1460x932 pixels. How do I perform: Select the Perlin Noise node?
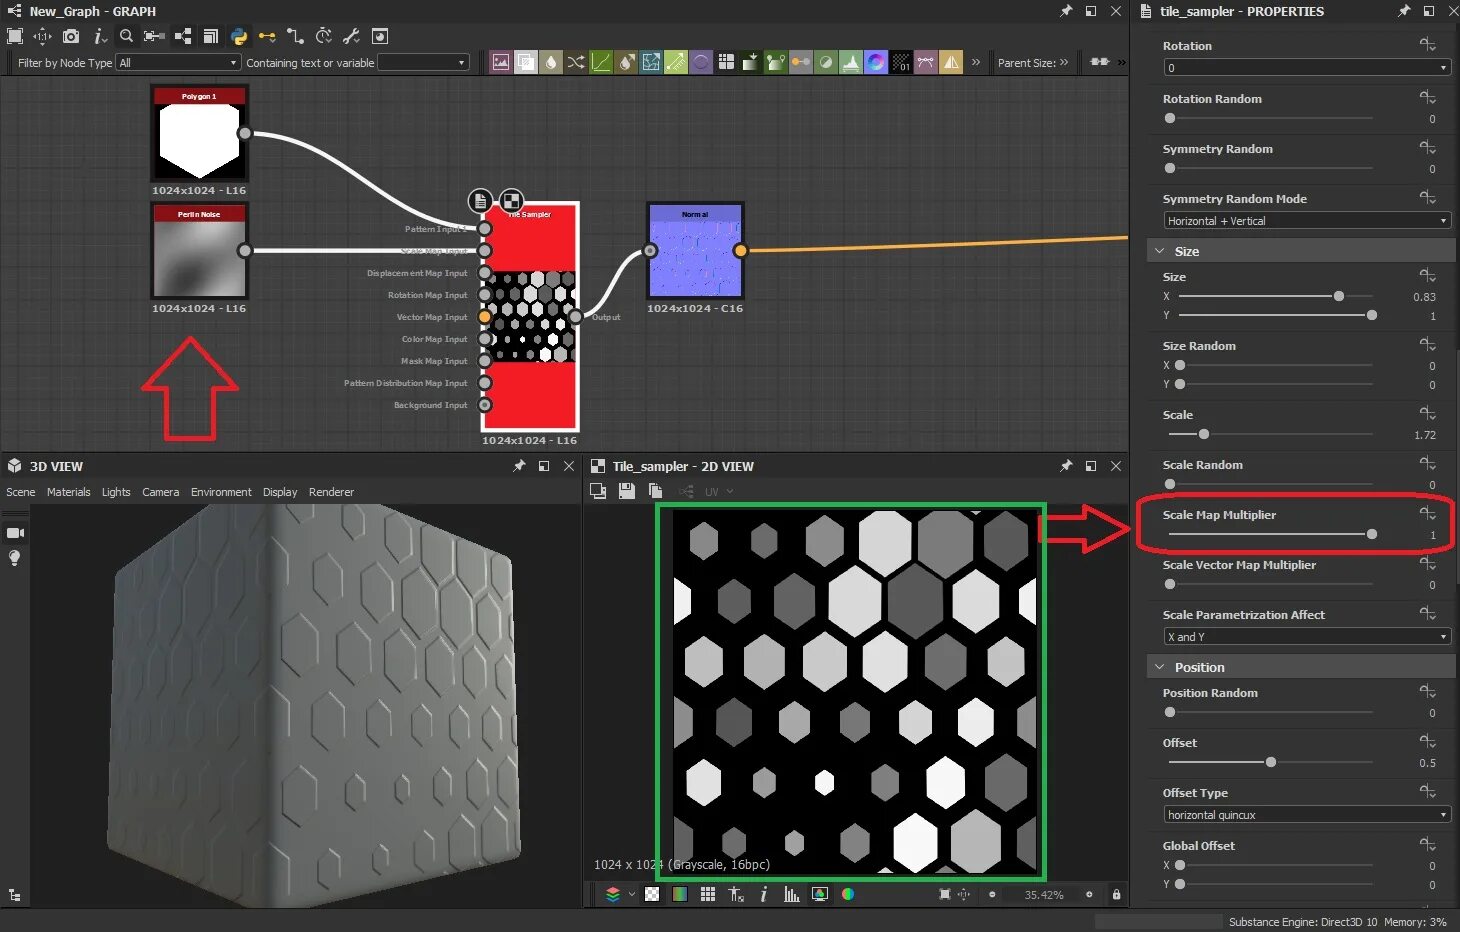coord(200,250)
